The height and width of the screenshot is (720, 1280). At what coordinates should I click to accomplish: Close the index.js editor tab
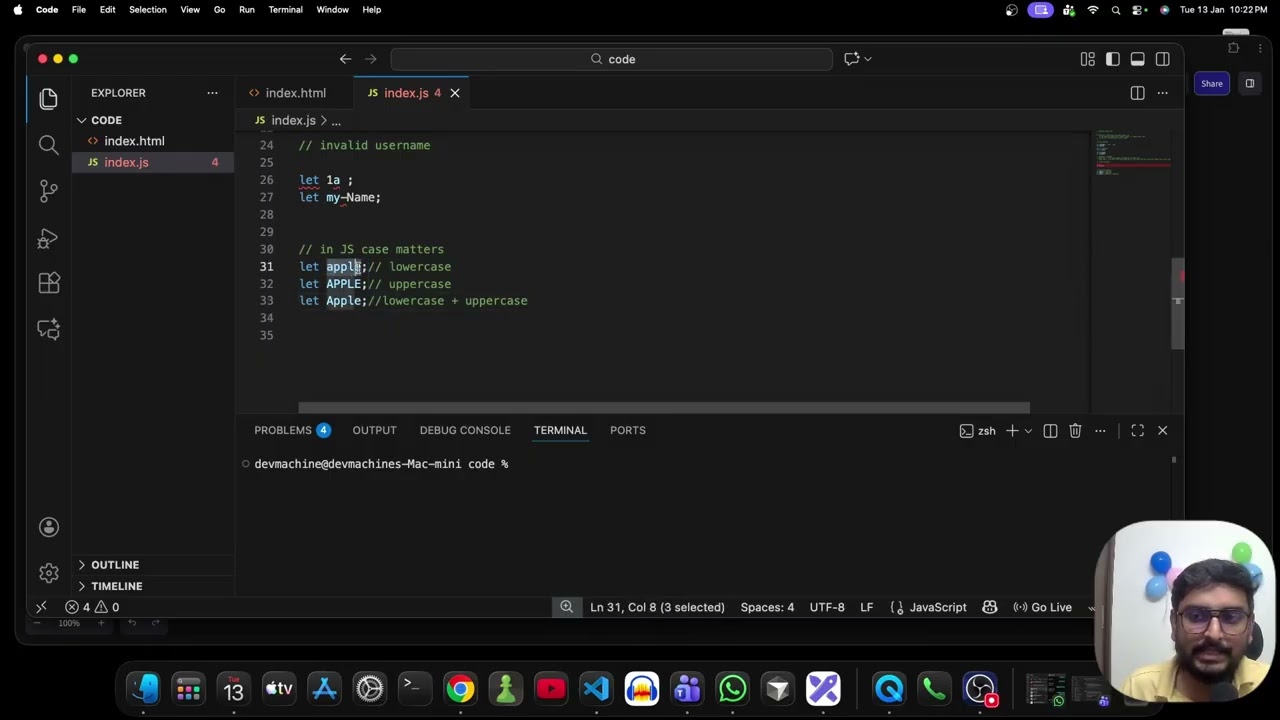click(x=454, y=93)
